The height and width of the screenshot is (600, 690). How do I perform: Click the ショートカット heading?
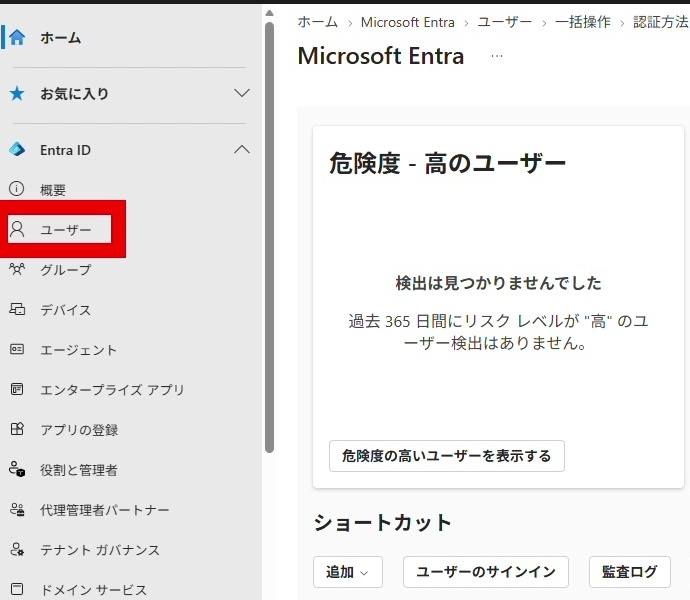pyautogui.click(x=383, y=523)
